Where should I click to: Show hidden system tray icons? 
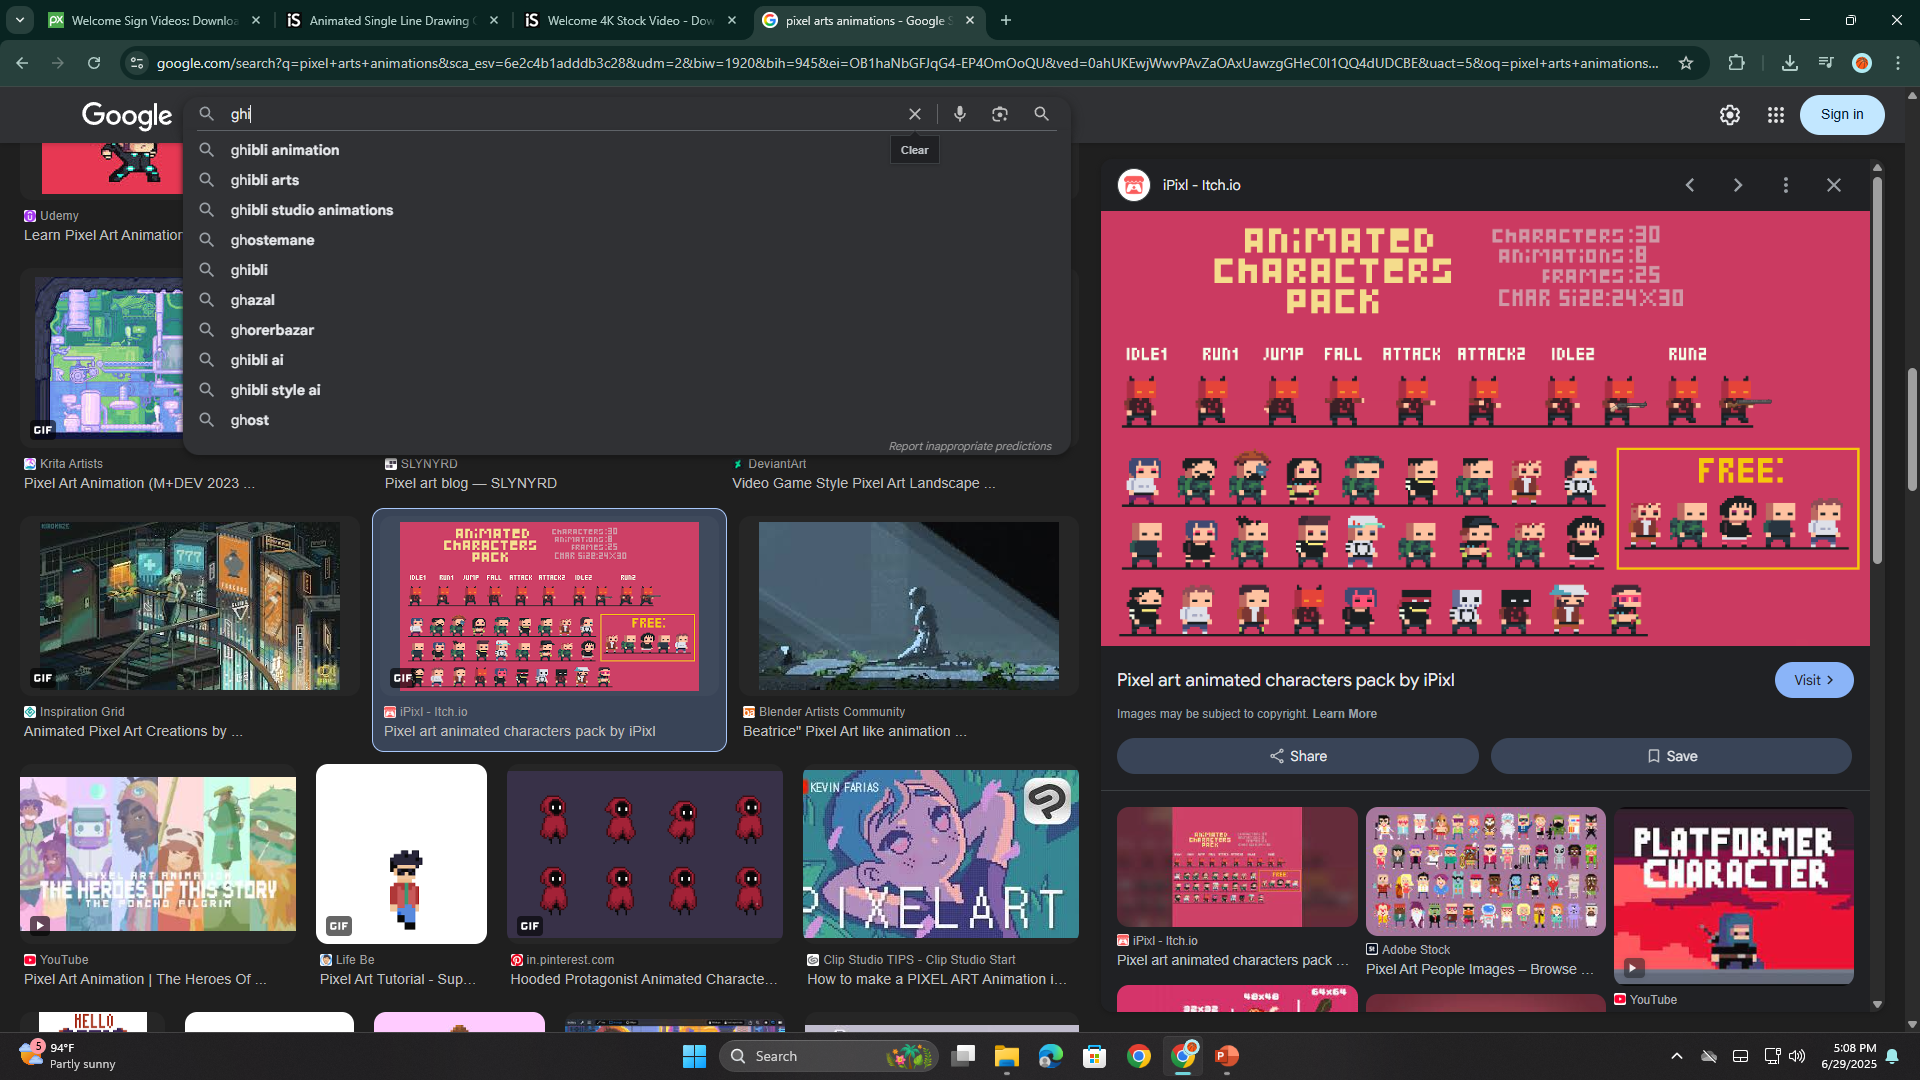[x=1677, y=1056]
